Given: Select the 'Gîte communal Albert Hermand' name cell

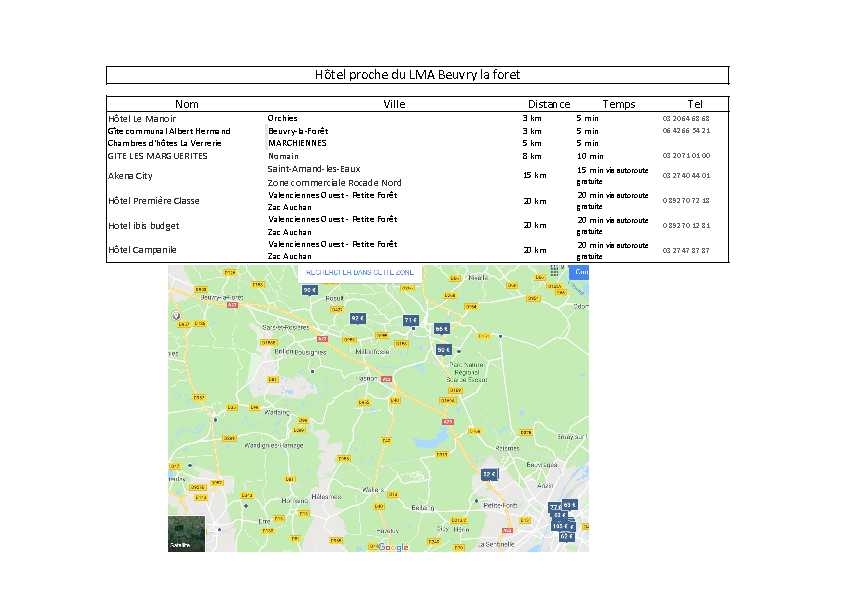Looking at the screenshot, I should [x=169, y=131].
